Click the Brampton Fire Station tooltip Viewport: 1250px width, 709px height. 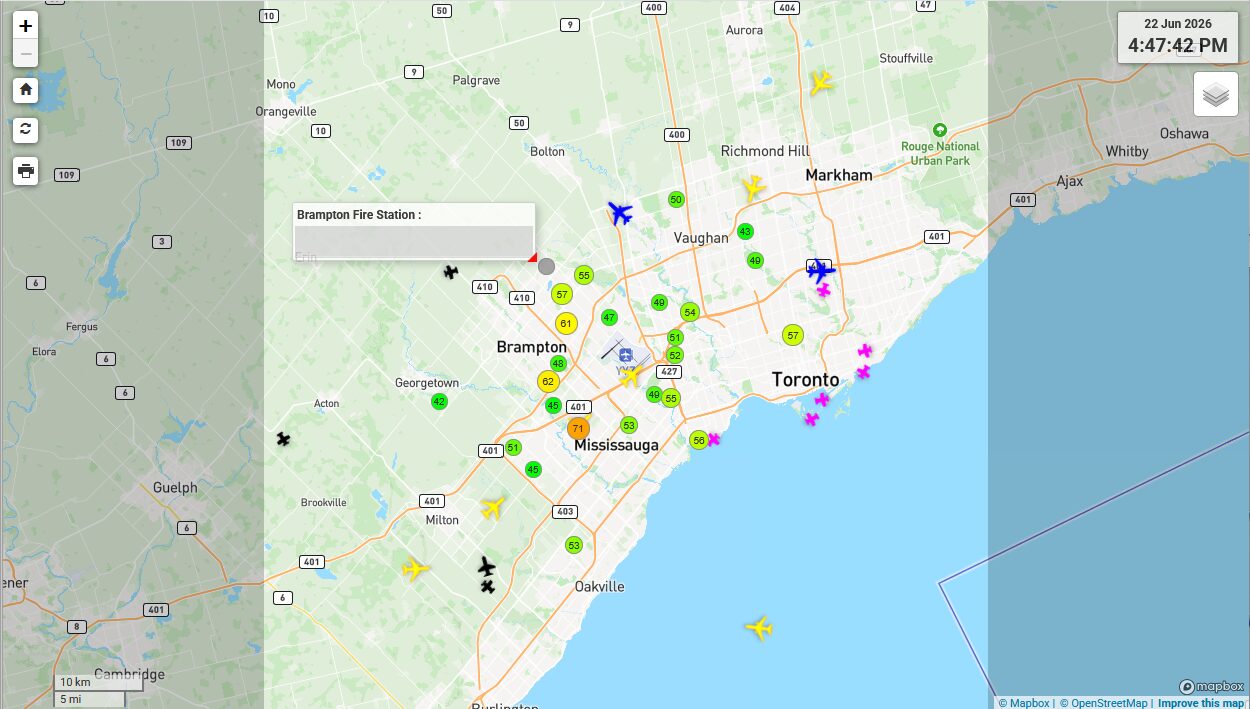[x=414, y=232]
